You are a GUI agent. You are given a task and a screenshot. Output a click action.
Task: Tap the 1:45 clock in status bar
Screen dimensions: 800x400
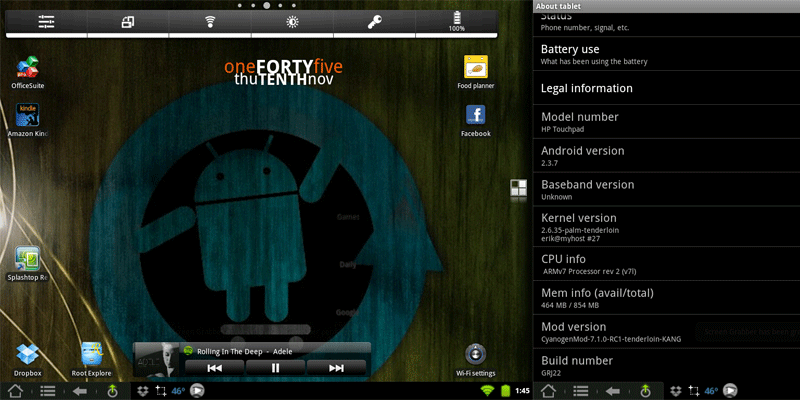click(x=522, y=391)
